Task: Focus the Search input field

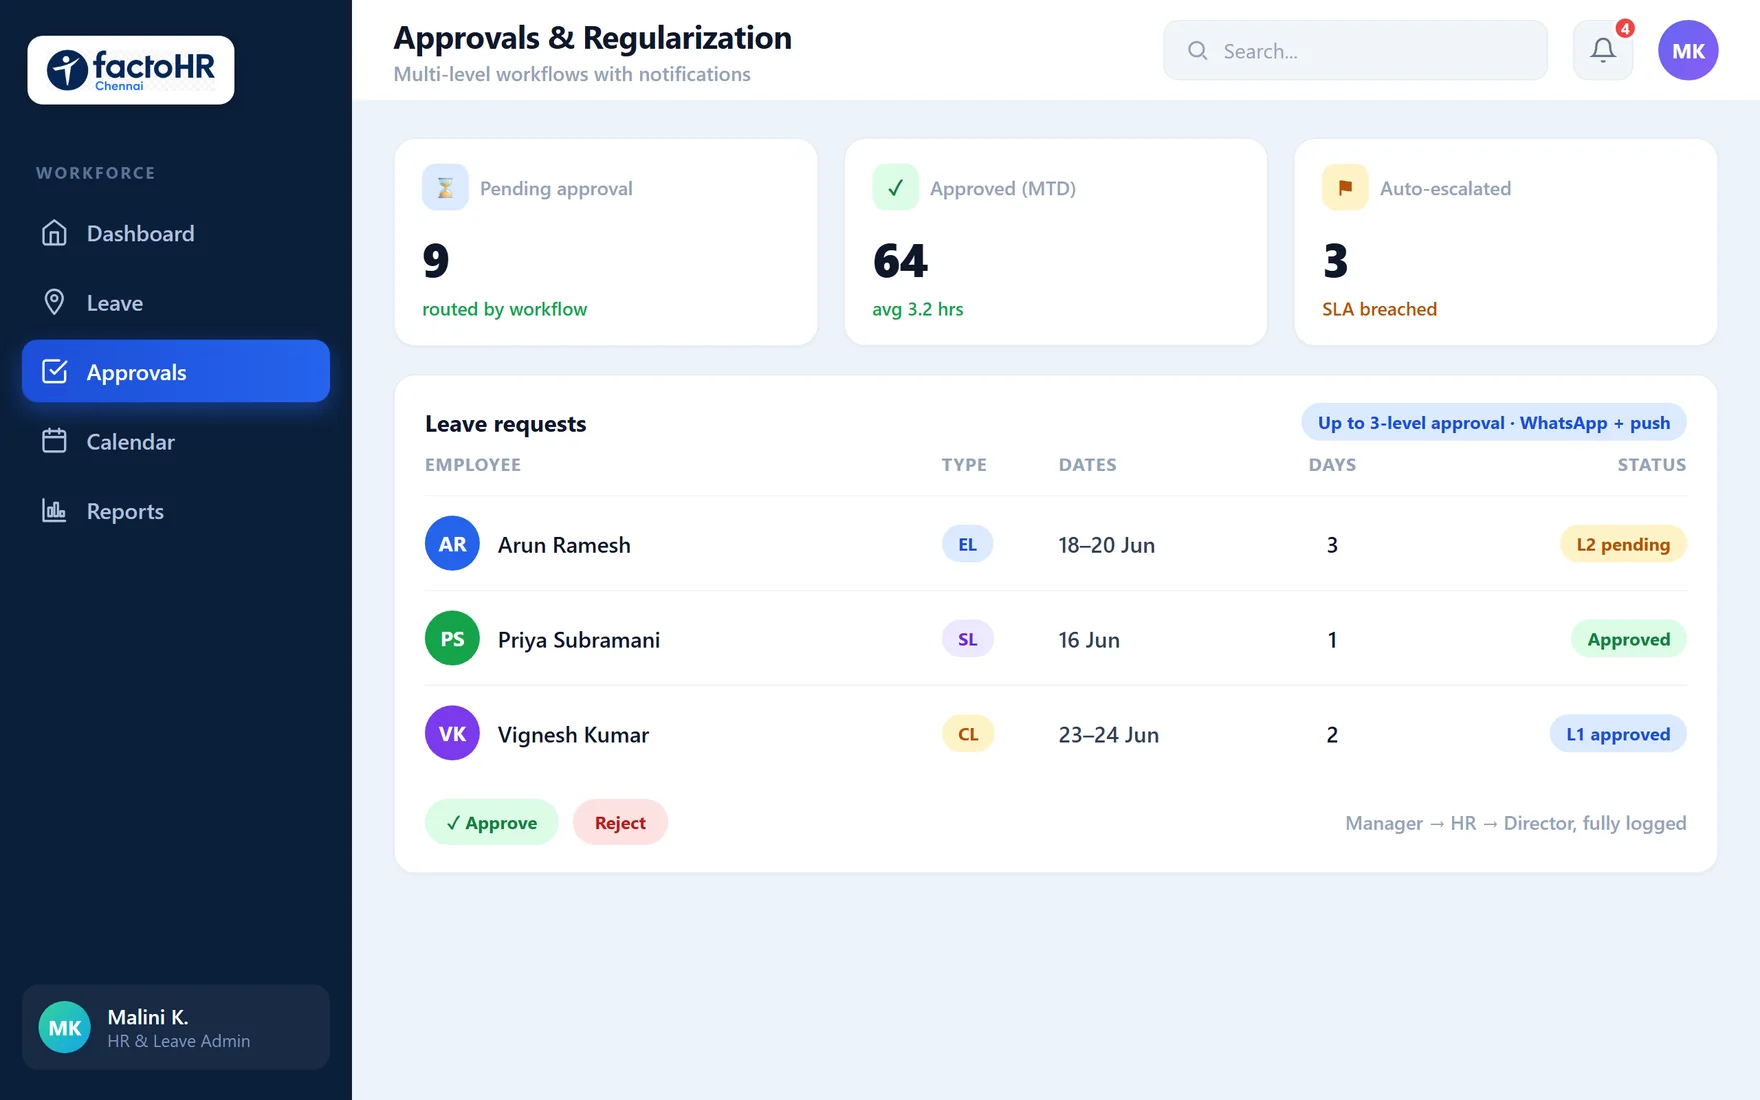Action: point(1355,50)
